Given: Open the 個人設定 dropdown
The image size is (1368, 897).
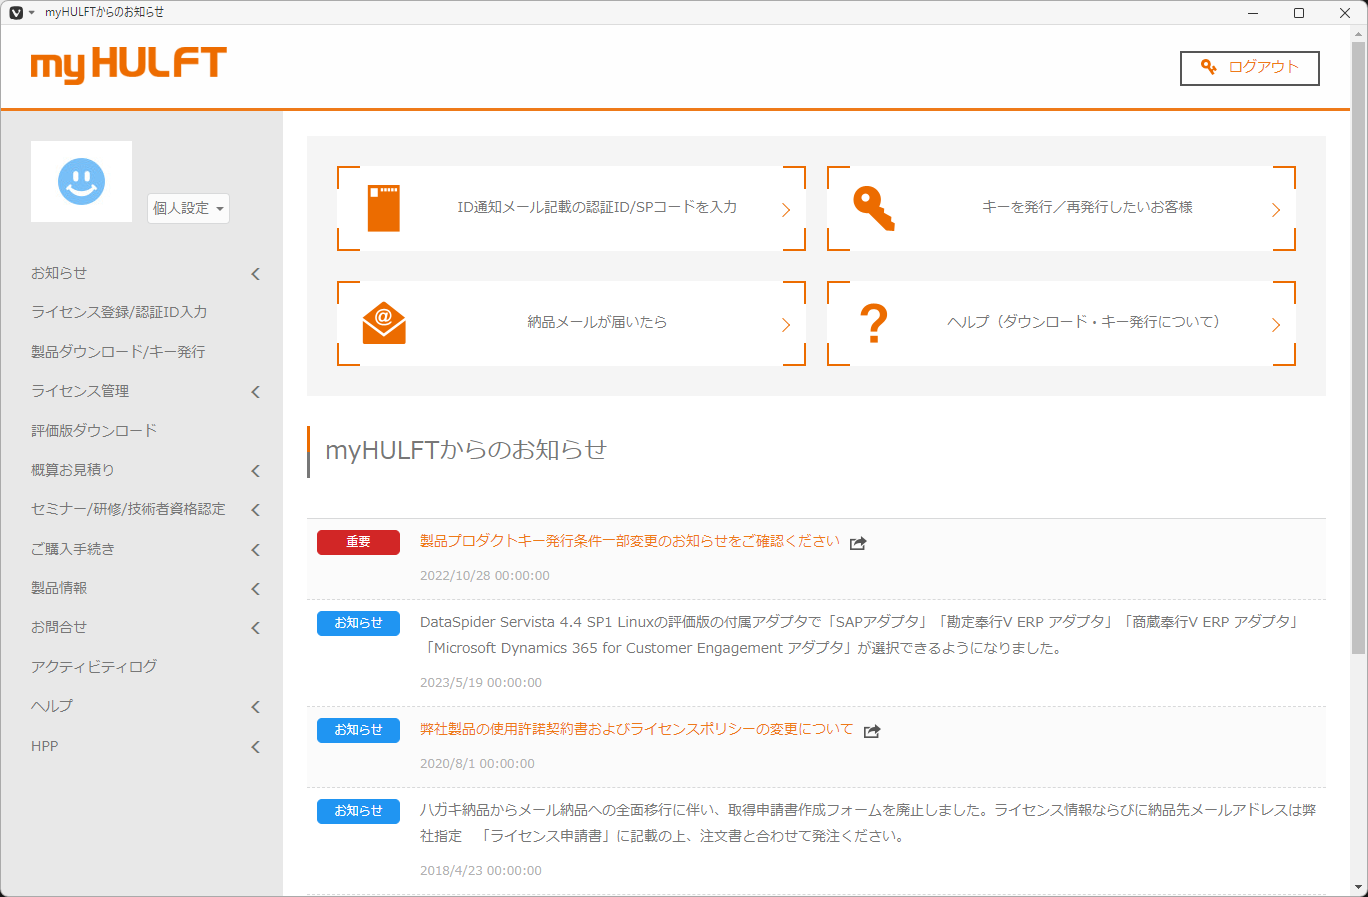Looking at the screenshot, I should click(x=188, y=208).
